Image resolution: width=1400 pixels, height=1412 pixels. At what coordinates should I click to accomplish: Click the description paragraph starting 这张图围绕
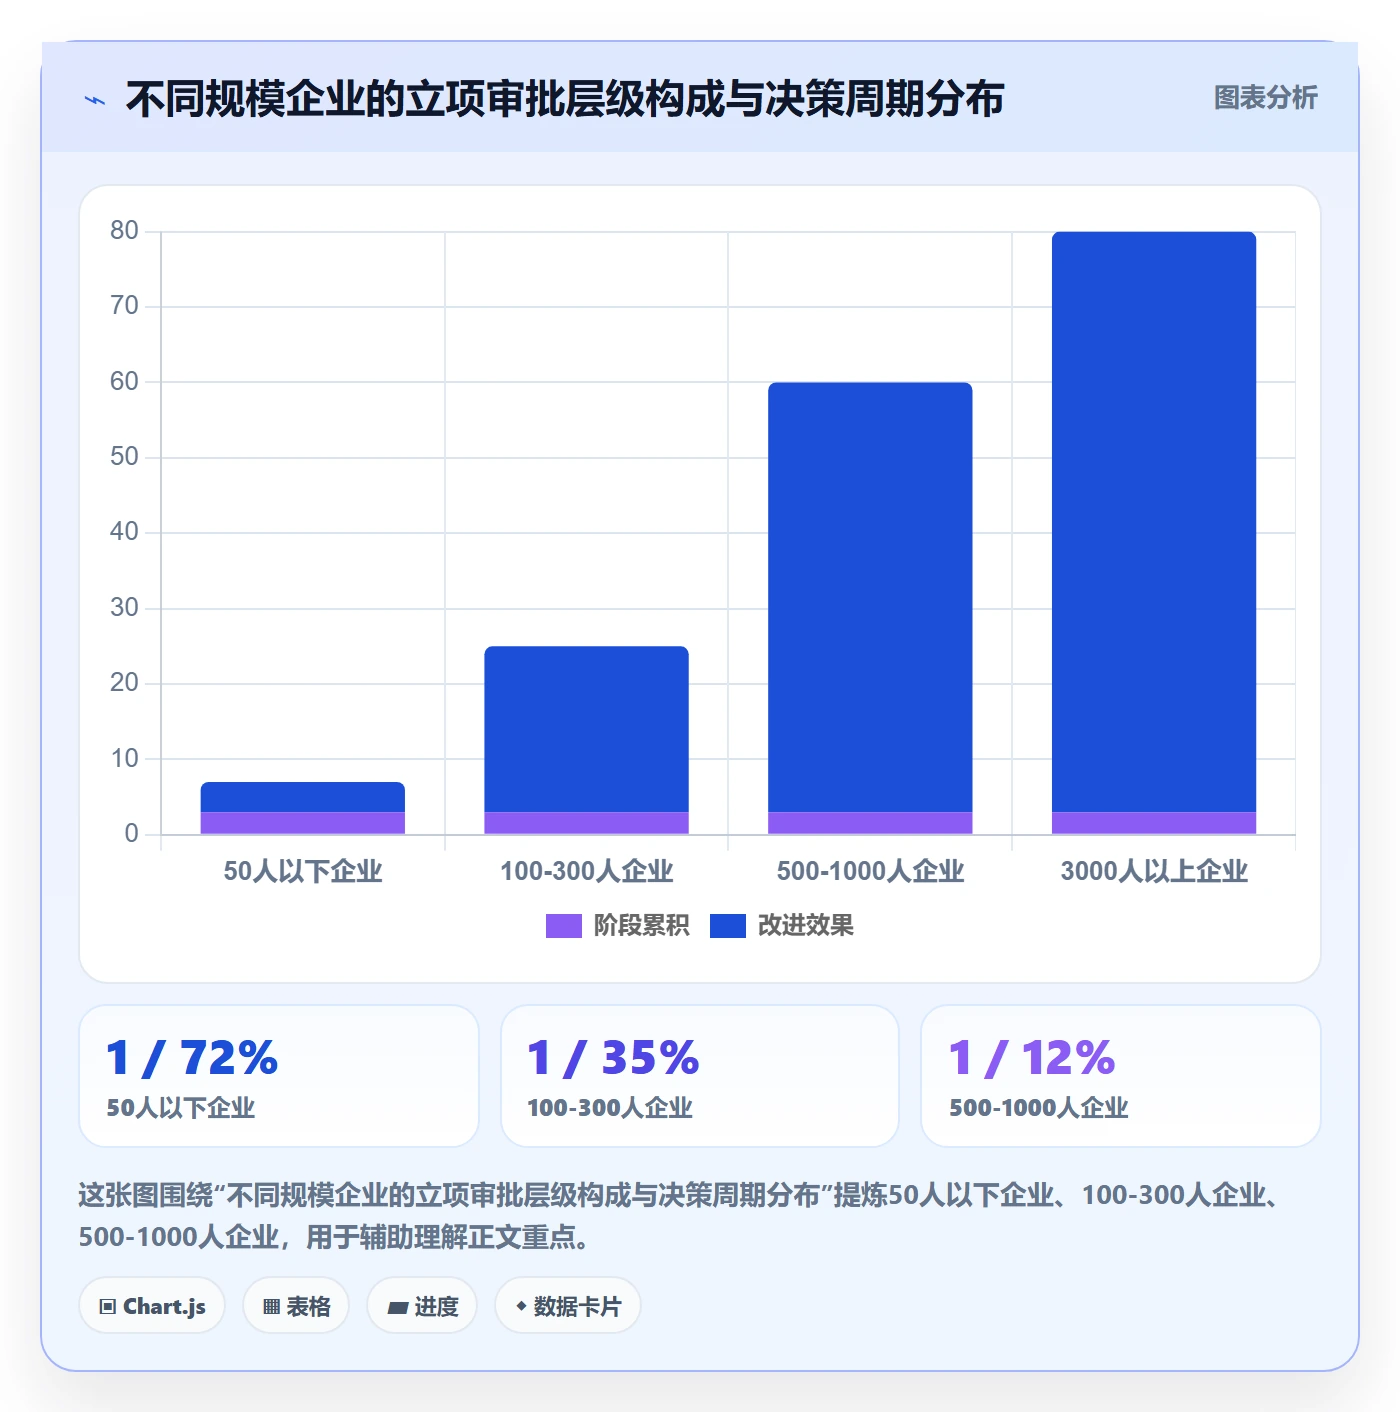(680, 1216)
